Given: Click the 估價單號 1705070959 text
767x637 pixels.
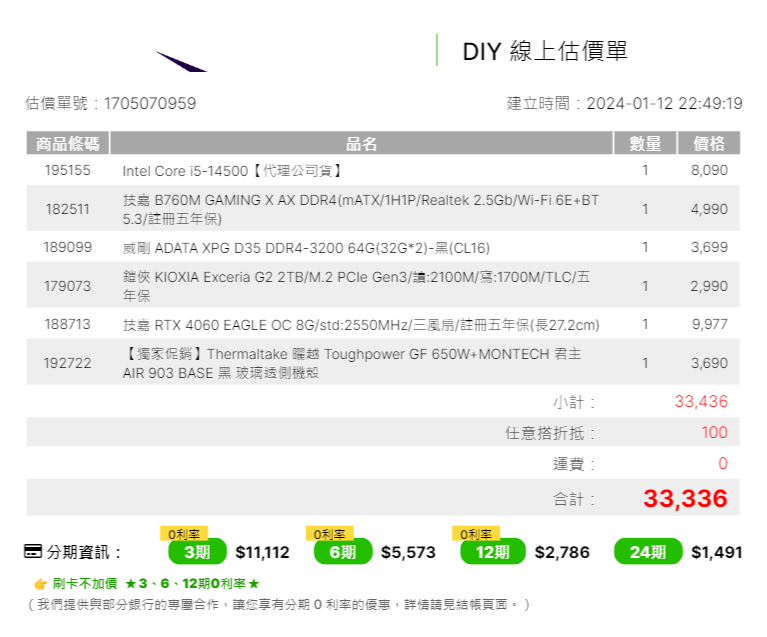Looking at the screenshot, I should (111, 103).
